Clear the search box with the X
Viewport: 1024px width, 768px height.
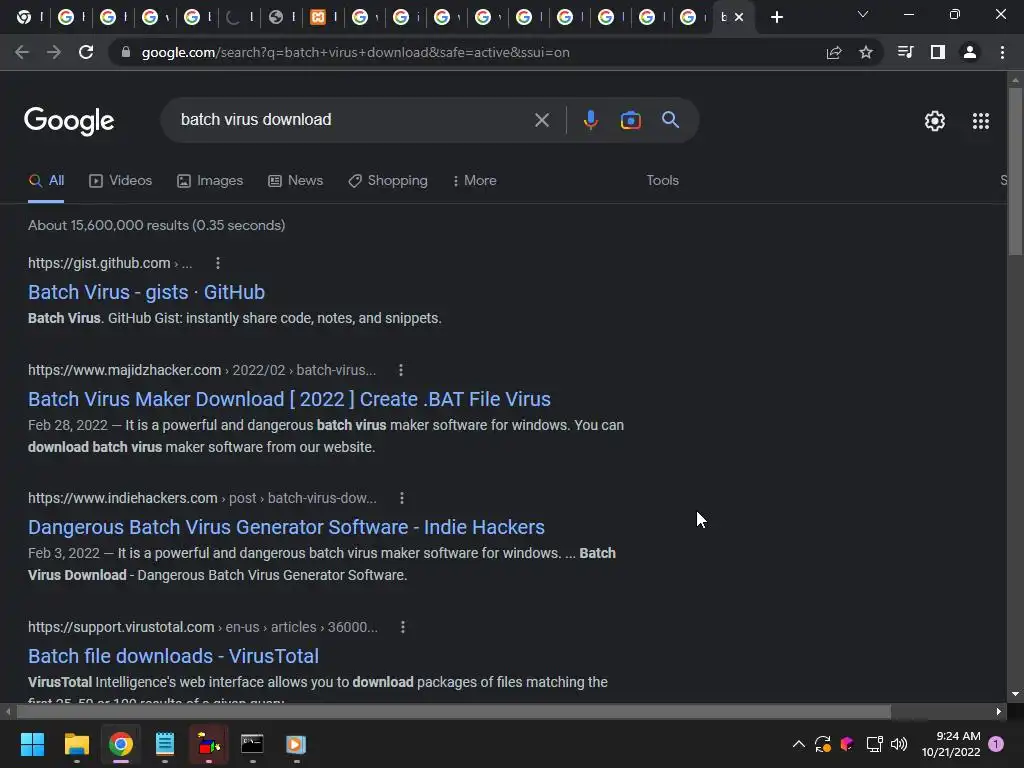click(542, 120)
